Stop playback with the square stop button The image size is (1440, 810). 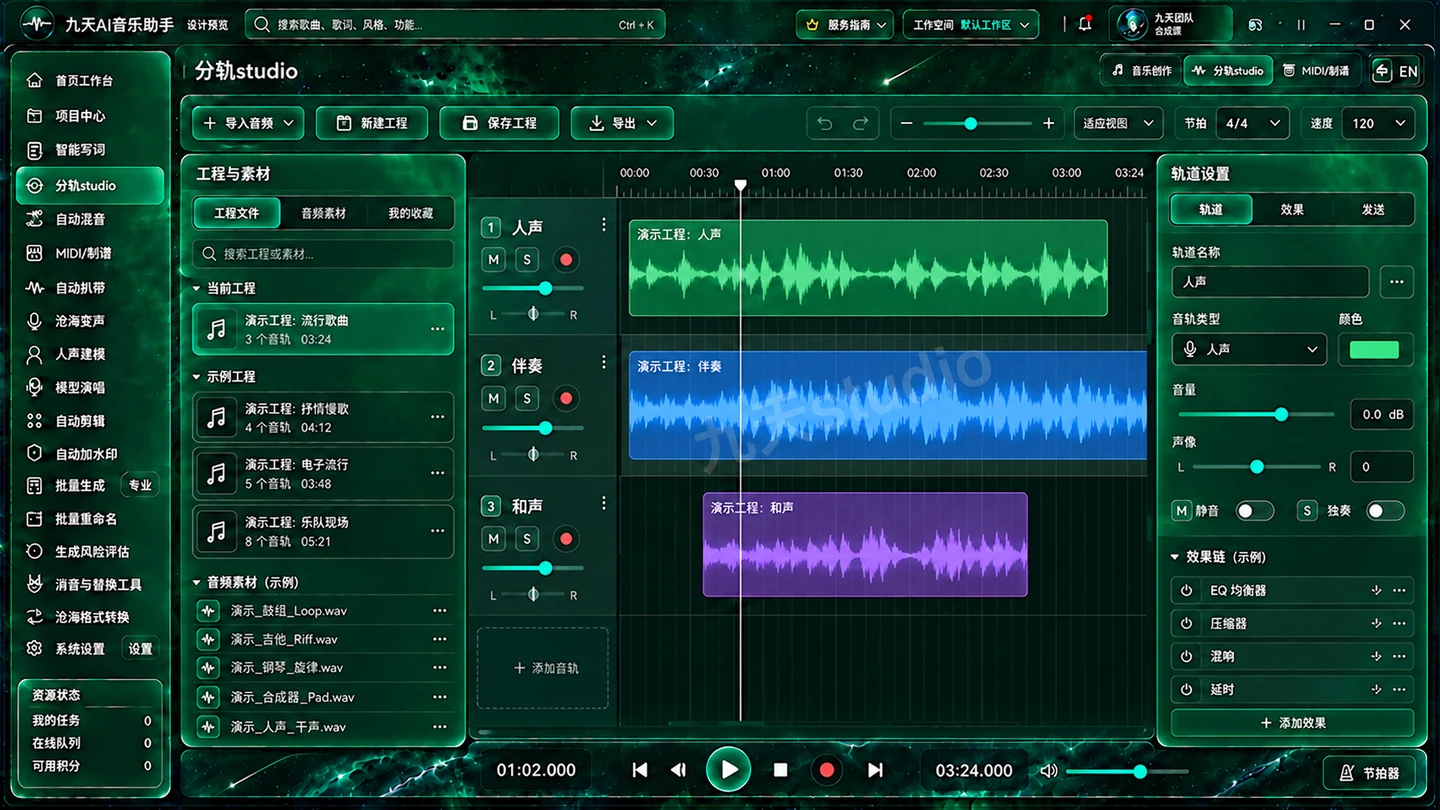(781, 770)
